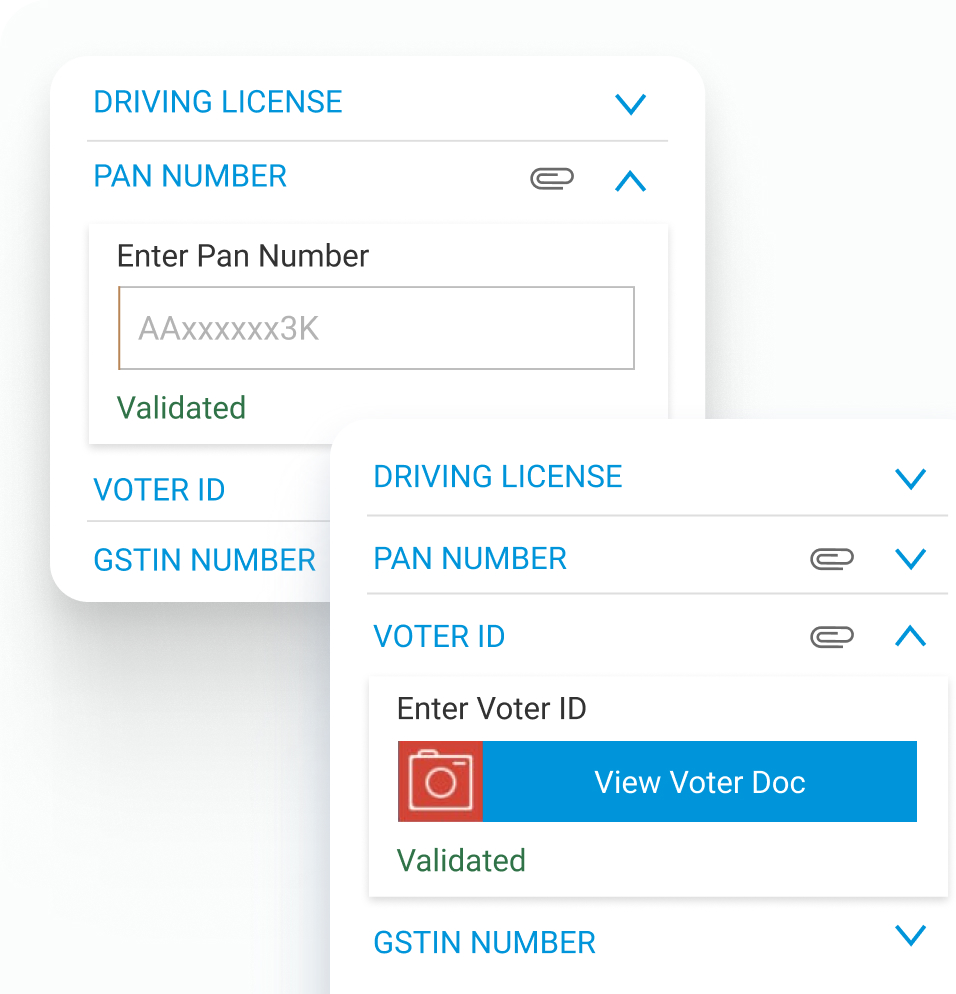
Task: Collapse the VOTER ID section chevron
Action: click(910, 636)
